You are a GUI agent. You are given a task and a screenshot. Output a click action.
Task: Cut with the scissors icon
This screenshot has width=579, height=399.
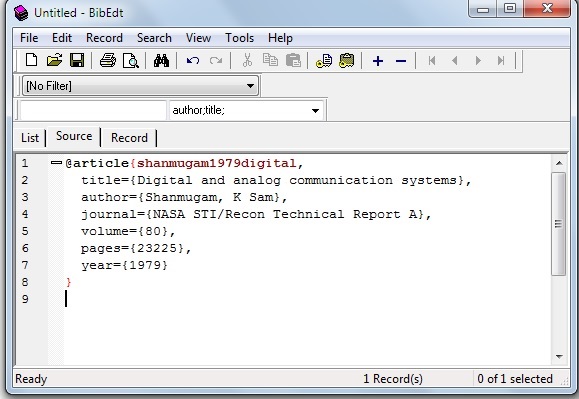coord(247,60)
